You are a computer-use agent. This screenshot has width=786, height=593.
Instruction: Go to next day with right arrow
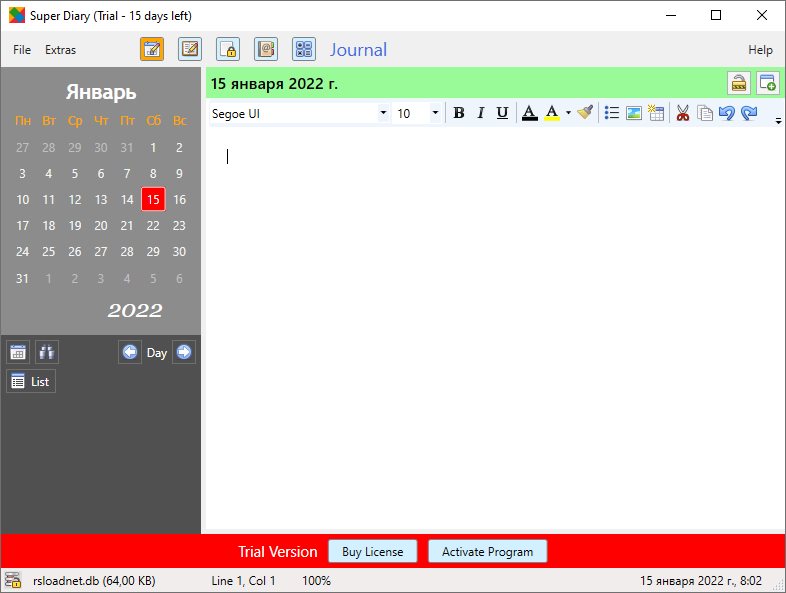click(184, 352)
